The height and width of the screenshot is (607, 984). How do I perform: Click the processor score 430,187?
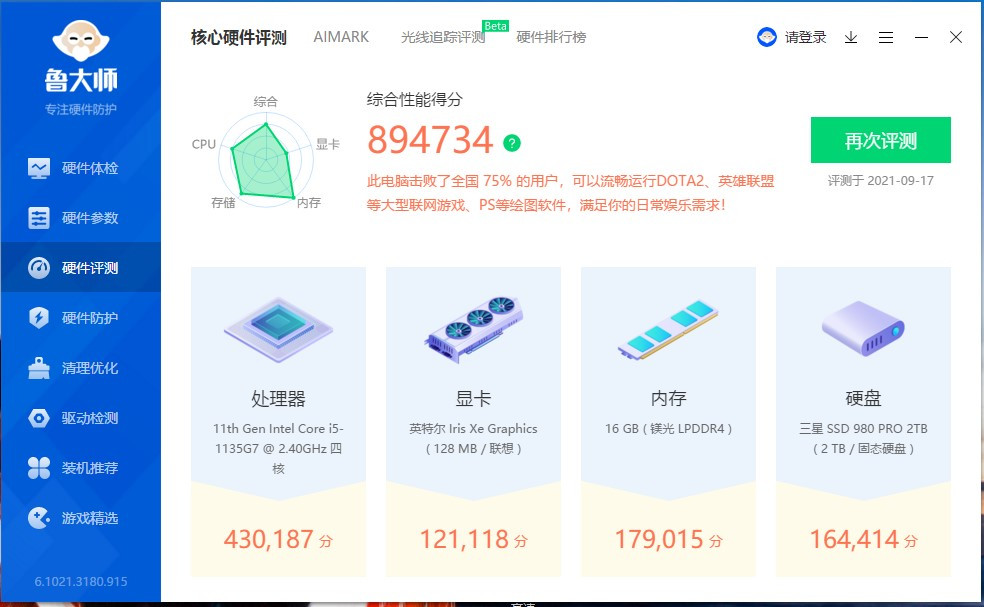click(269, 539)
